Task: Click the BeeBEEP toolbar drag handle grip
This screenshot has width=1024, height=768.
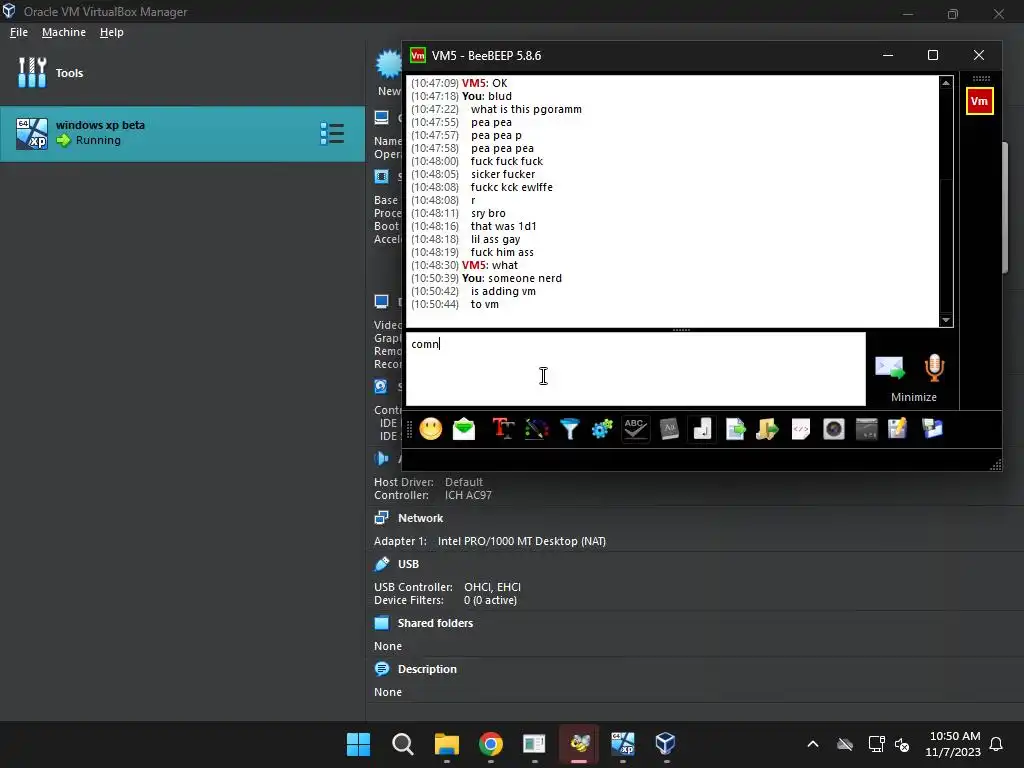Action: click(x=409, y=429)
